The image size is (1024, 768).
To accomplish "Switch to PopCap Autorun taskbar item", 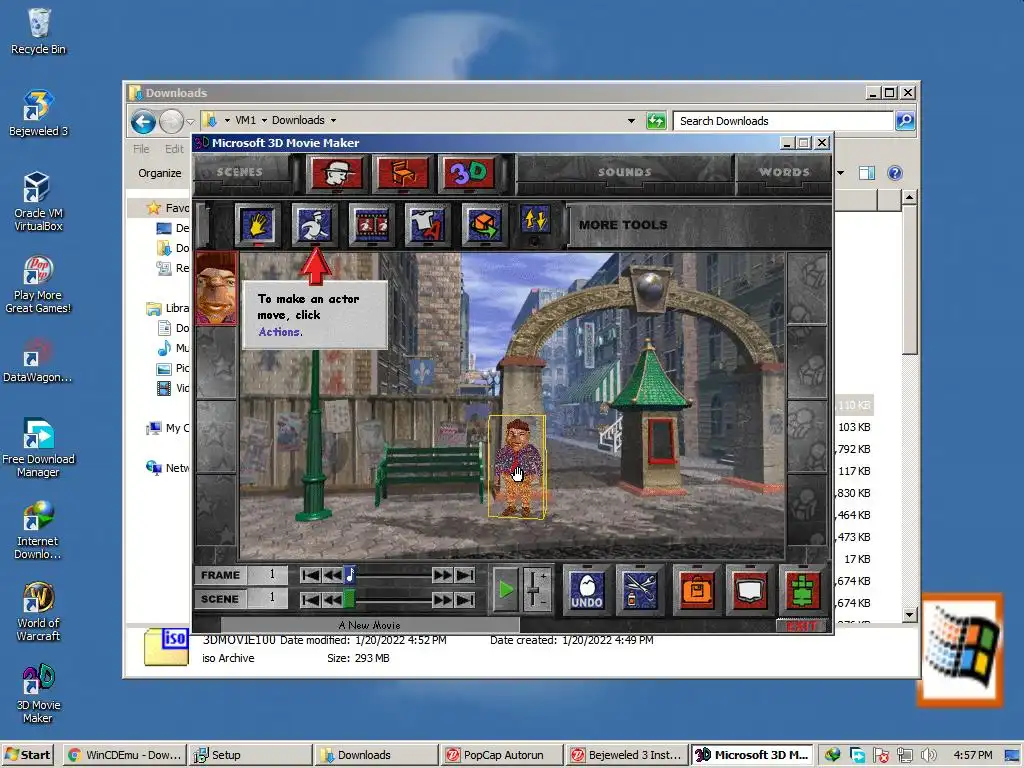I will tap(502, 755).
